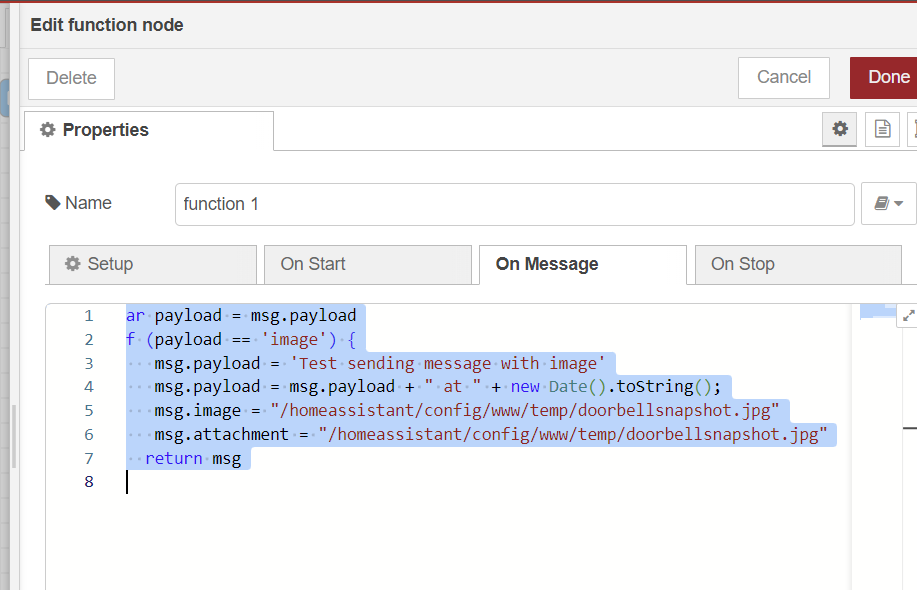The height and width of the screenshot is (590, 917).
Task: Open node properties gear icon button
Action: (840, 129)
